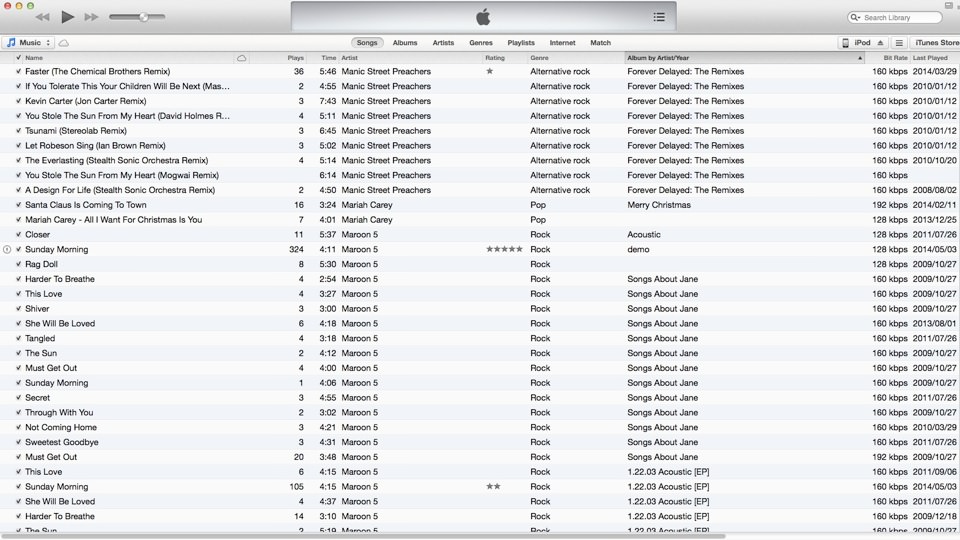Switch to the Playlists tab

coord(521,43)
